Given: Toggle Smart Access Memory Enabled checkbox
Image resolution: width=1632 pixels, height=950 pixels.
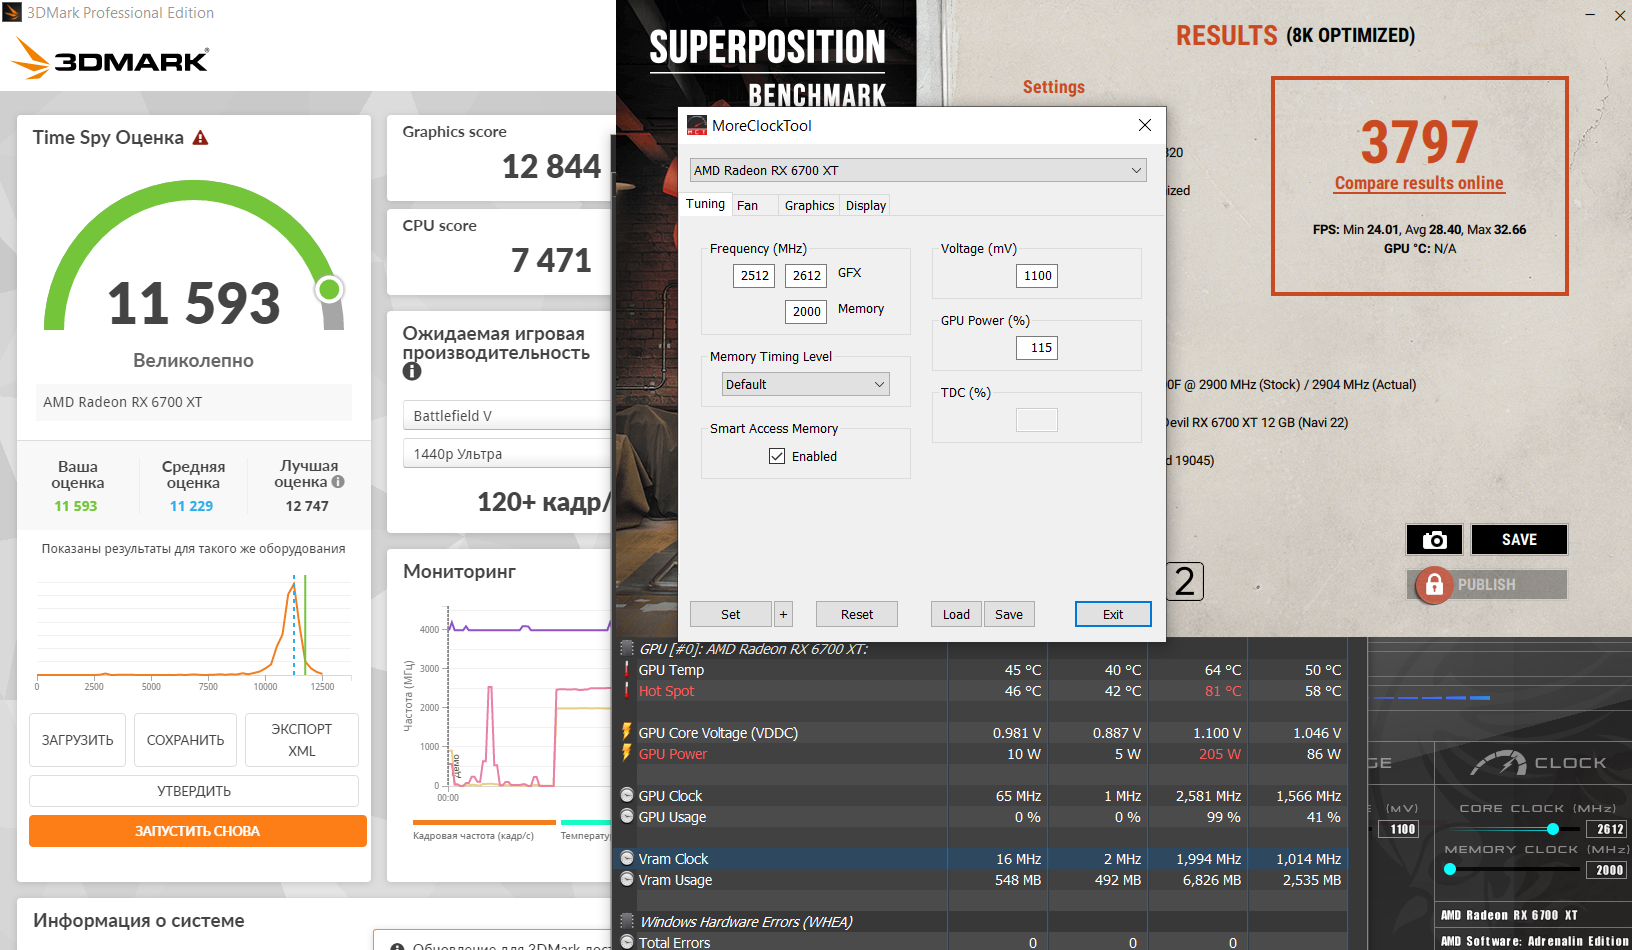Looking at the screenshot, I should point(777,456).
